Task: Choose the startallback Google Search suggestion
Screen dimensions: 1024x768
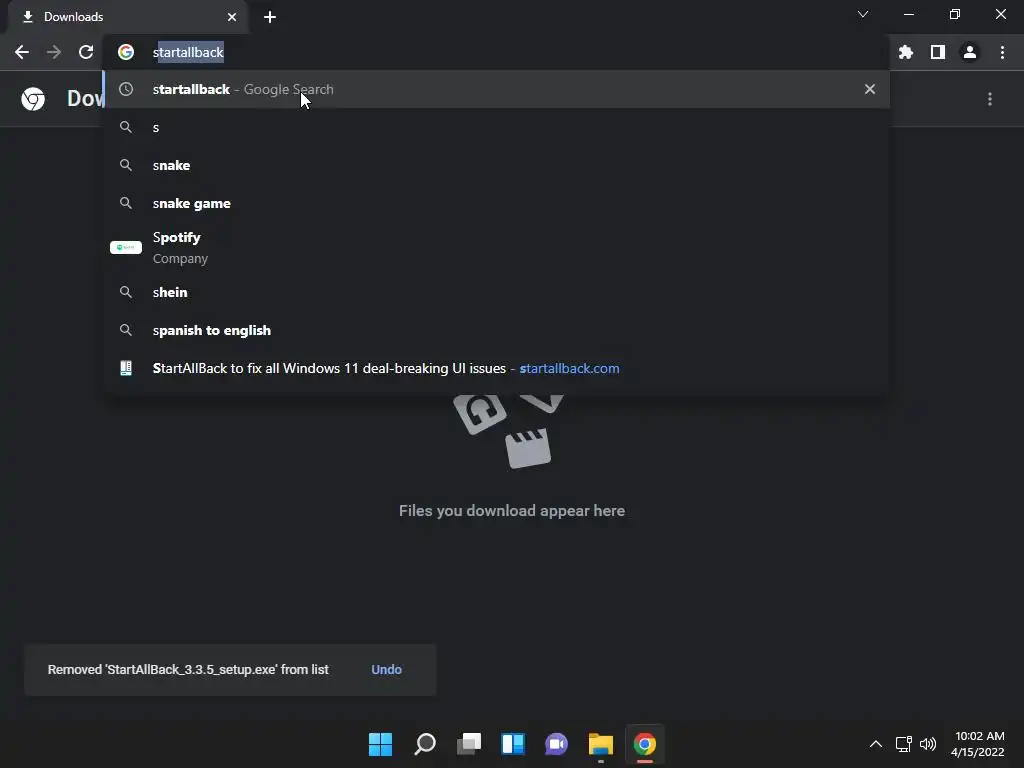Action: [496, 89]
